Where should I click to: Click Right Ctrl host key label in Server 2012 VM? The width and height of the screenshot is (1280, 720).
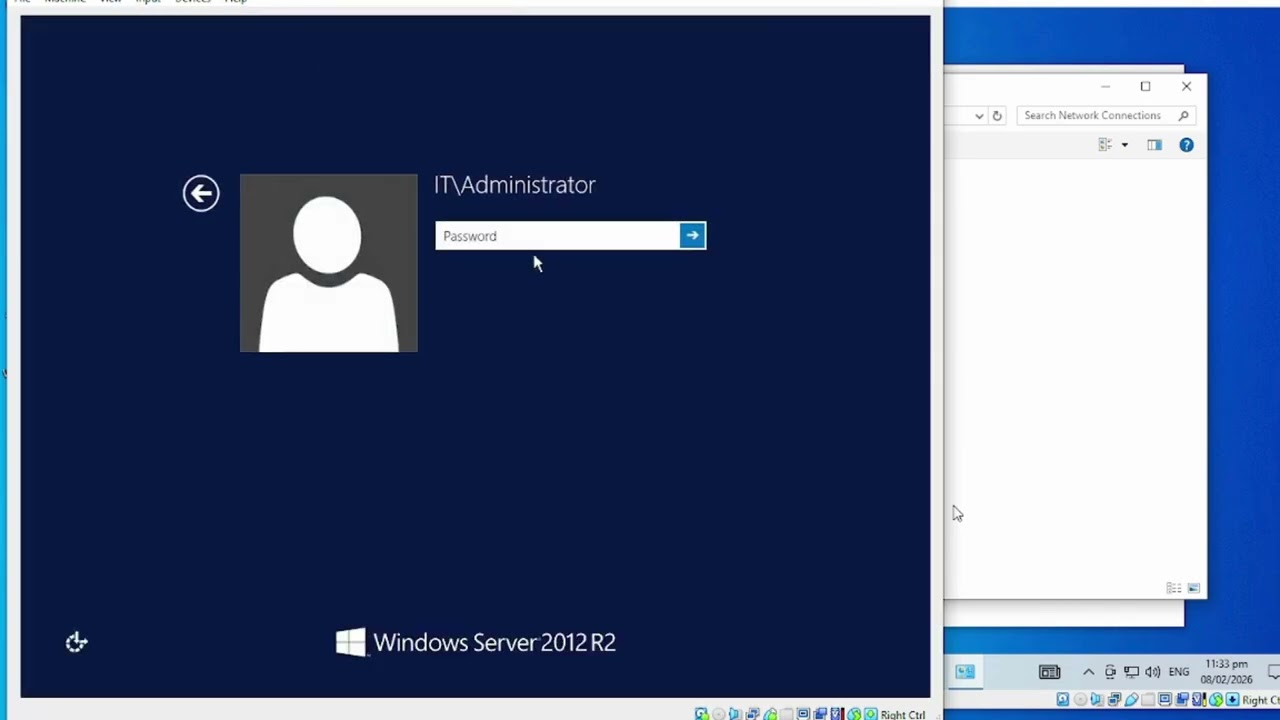(903, 714)
